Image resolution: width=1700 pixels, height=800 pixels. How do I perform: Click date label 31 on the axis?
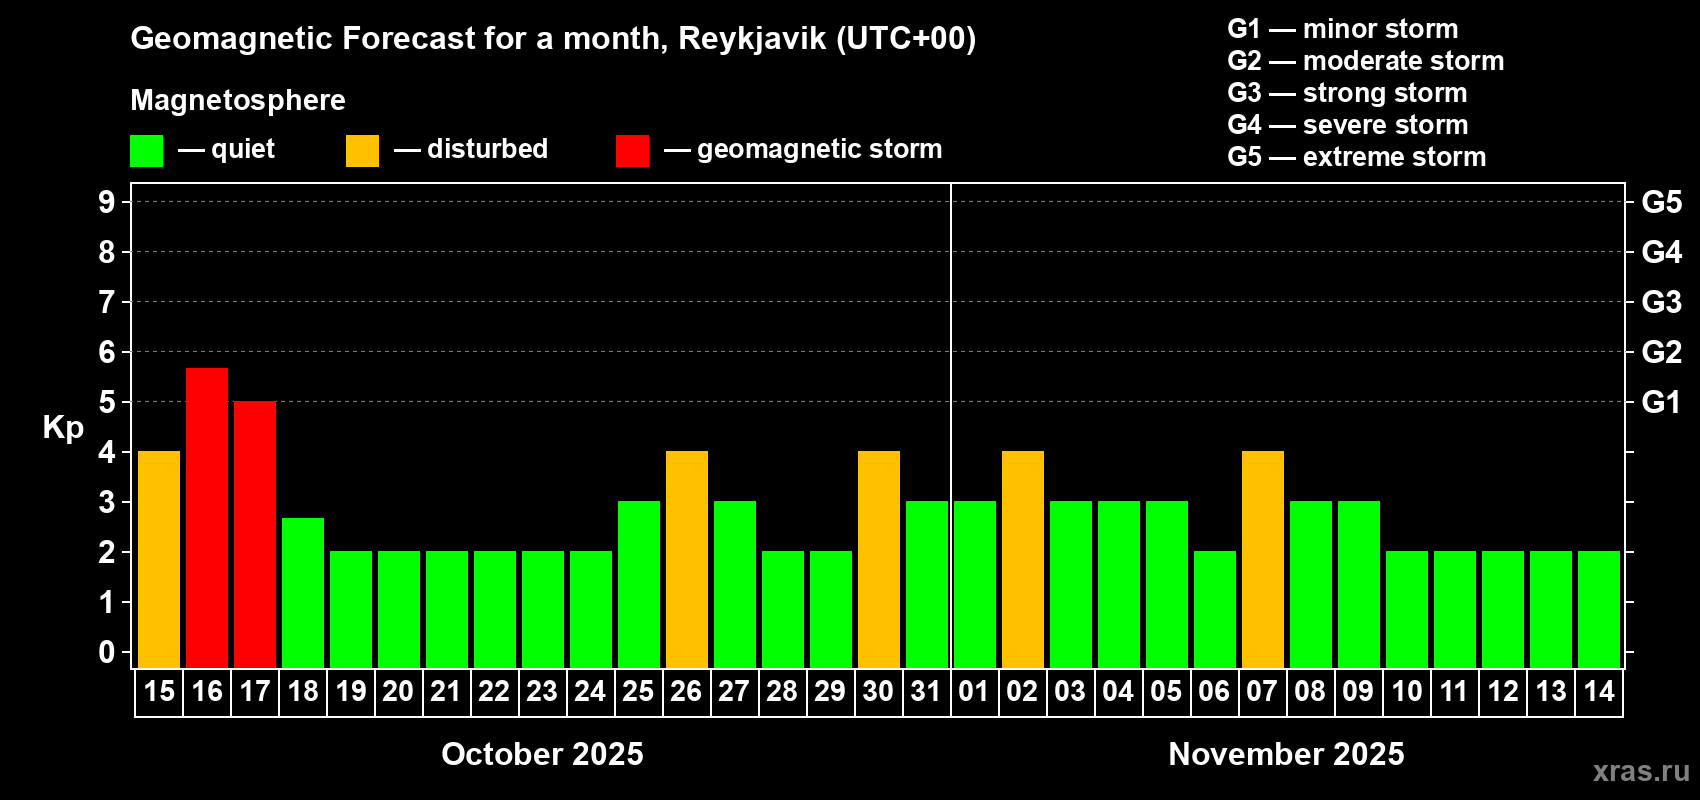926,692
